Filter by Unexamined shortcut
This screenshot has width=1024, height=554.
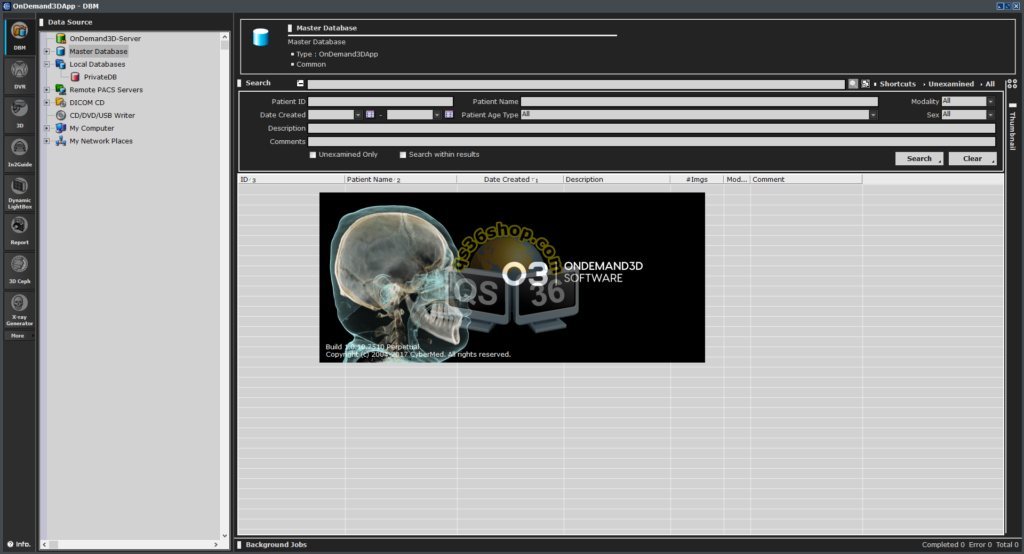point(951,84)
